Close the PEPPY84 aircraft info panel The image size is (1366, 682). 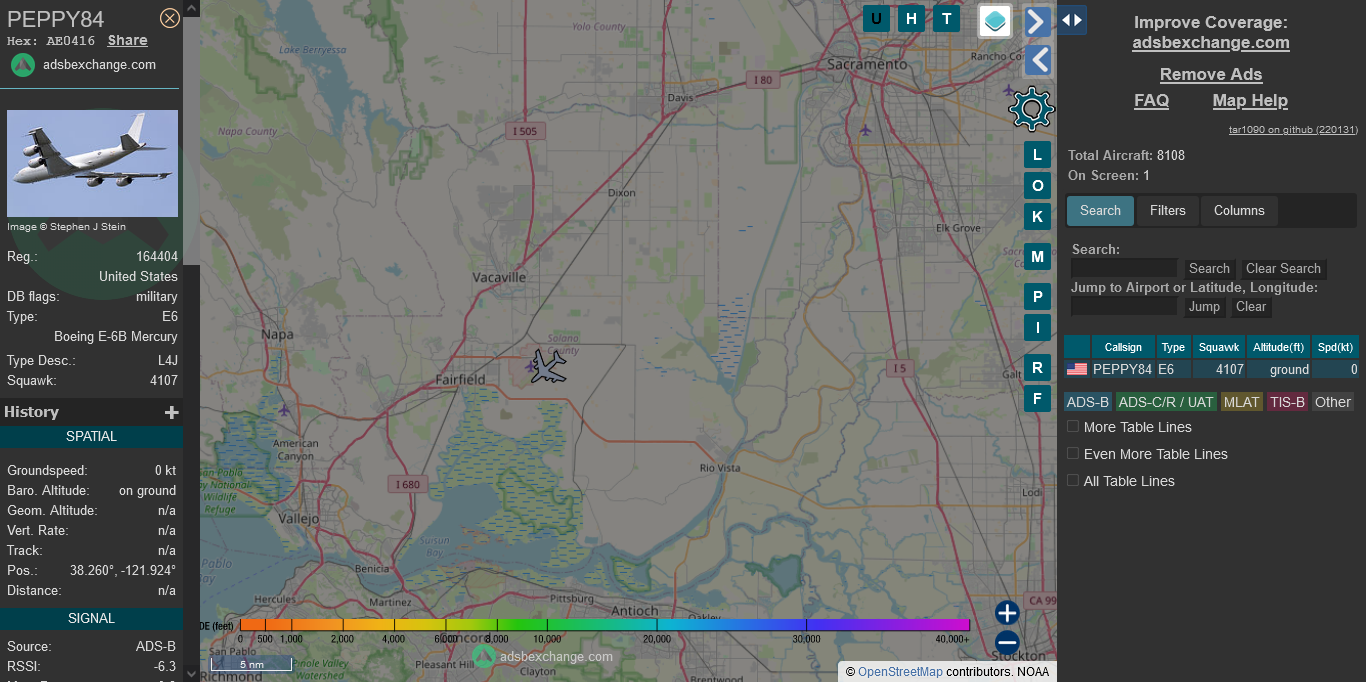coord(170,18)
